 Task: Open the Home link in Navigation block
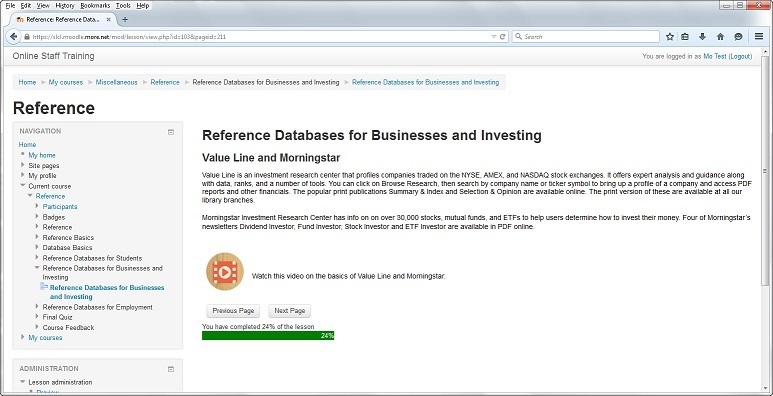click(x=27, y=144)
